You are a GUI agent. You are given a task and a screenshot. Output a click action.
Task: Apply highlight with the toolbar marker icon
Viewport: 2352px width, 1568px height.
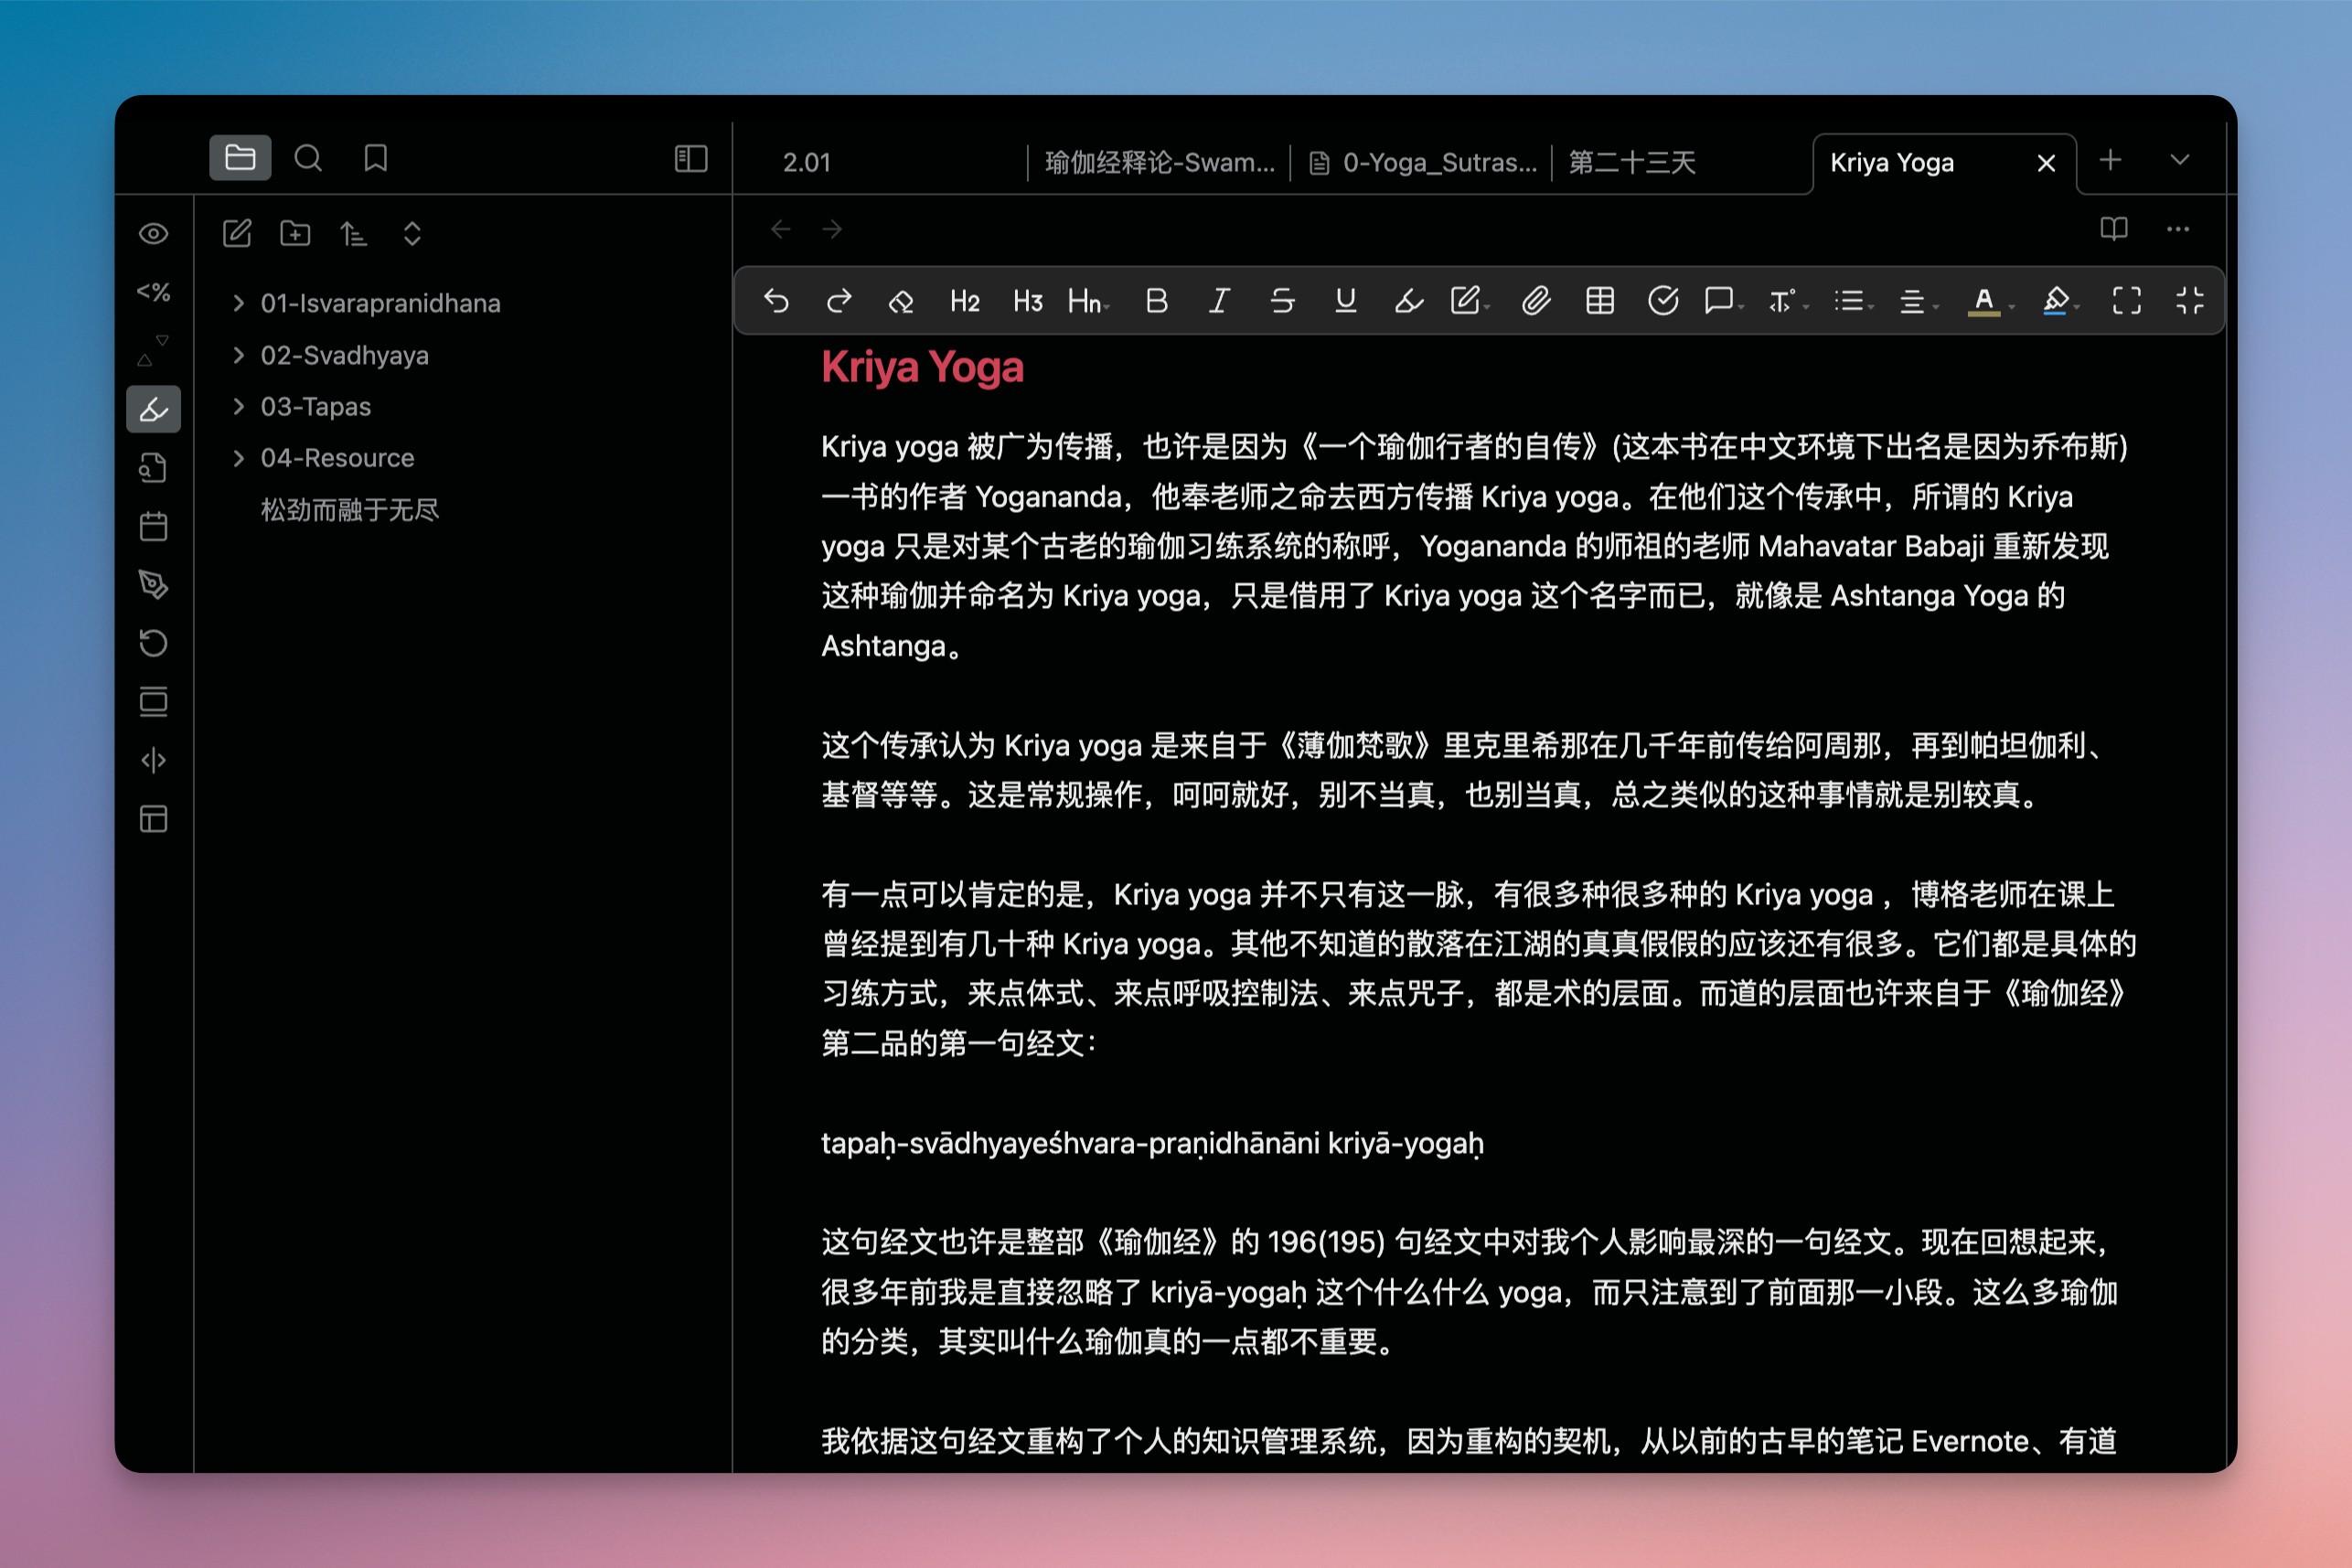click(x=1408, y=300)
